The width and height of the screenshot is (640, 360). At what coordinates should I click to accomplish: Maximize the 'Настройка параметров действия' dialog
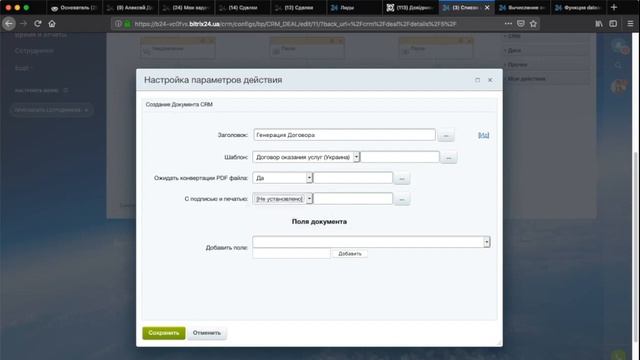478,80
